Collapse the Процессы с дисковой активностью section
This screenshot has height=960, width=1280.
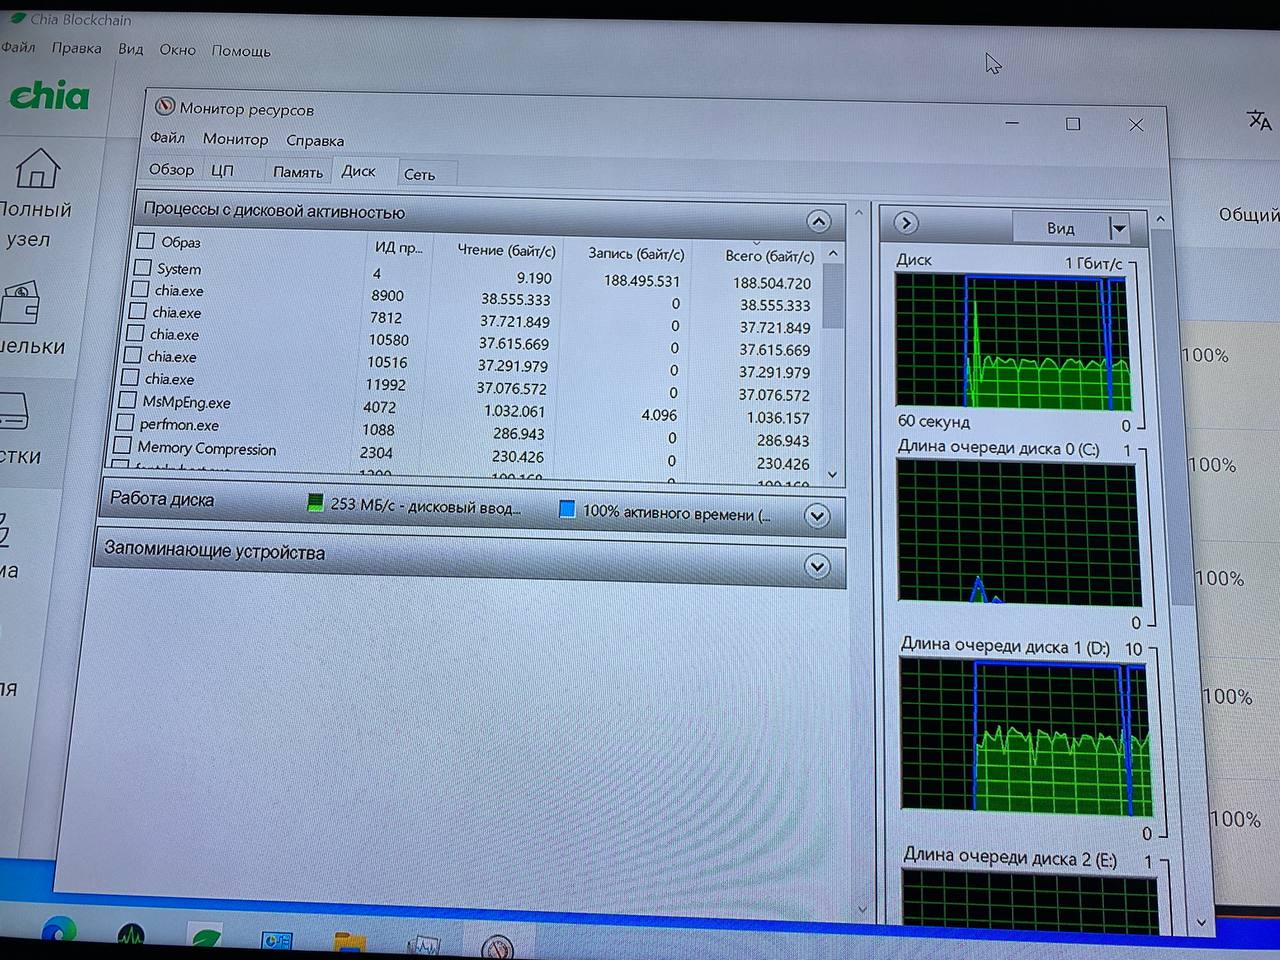tap(818, 221)
